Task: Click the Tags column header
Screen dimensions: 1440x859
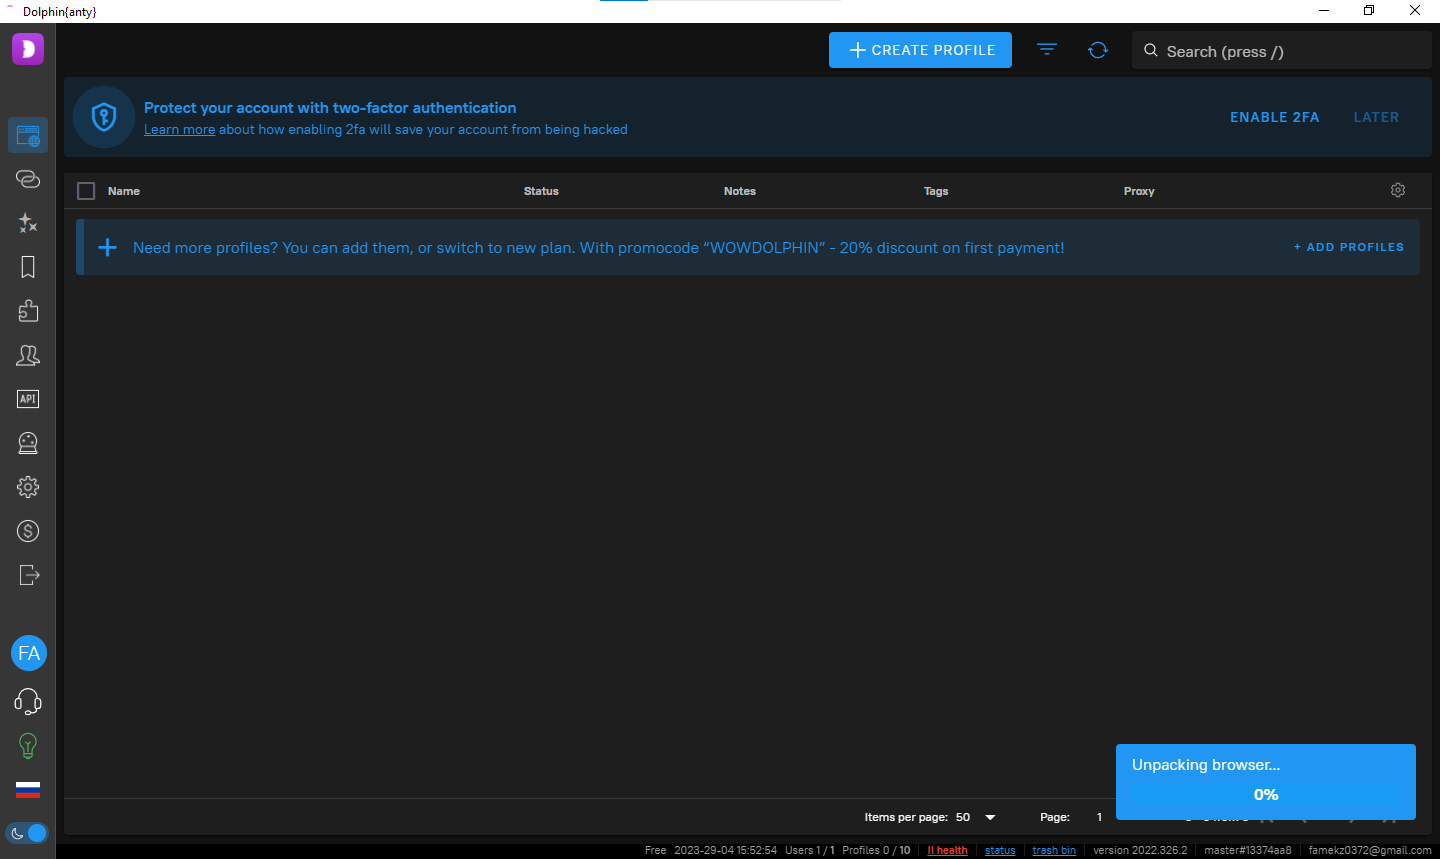Action: [x=936, y=191]
